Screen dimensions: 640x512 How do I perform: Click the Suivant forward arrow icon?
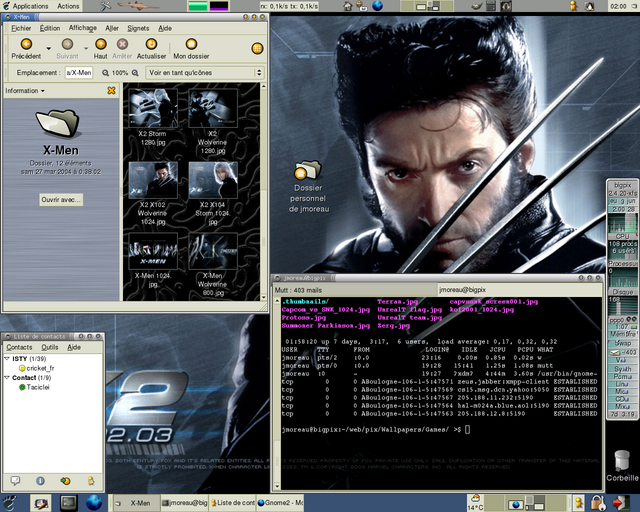click(x=67, y=44)
